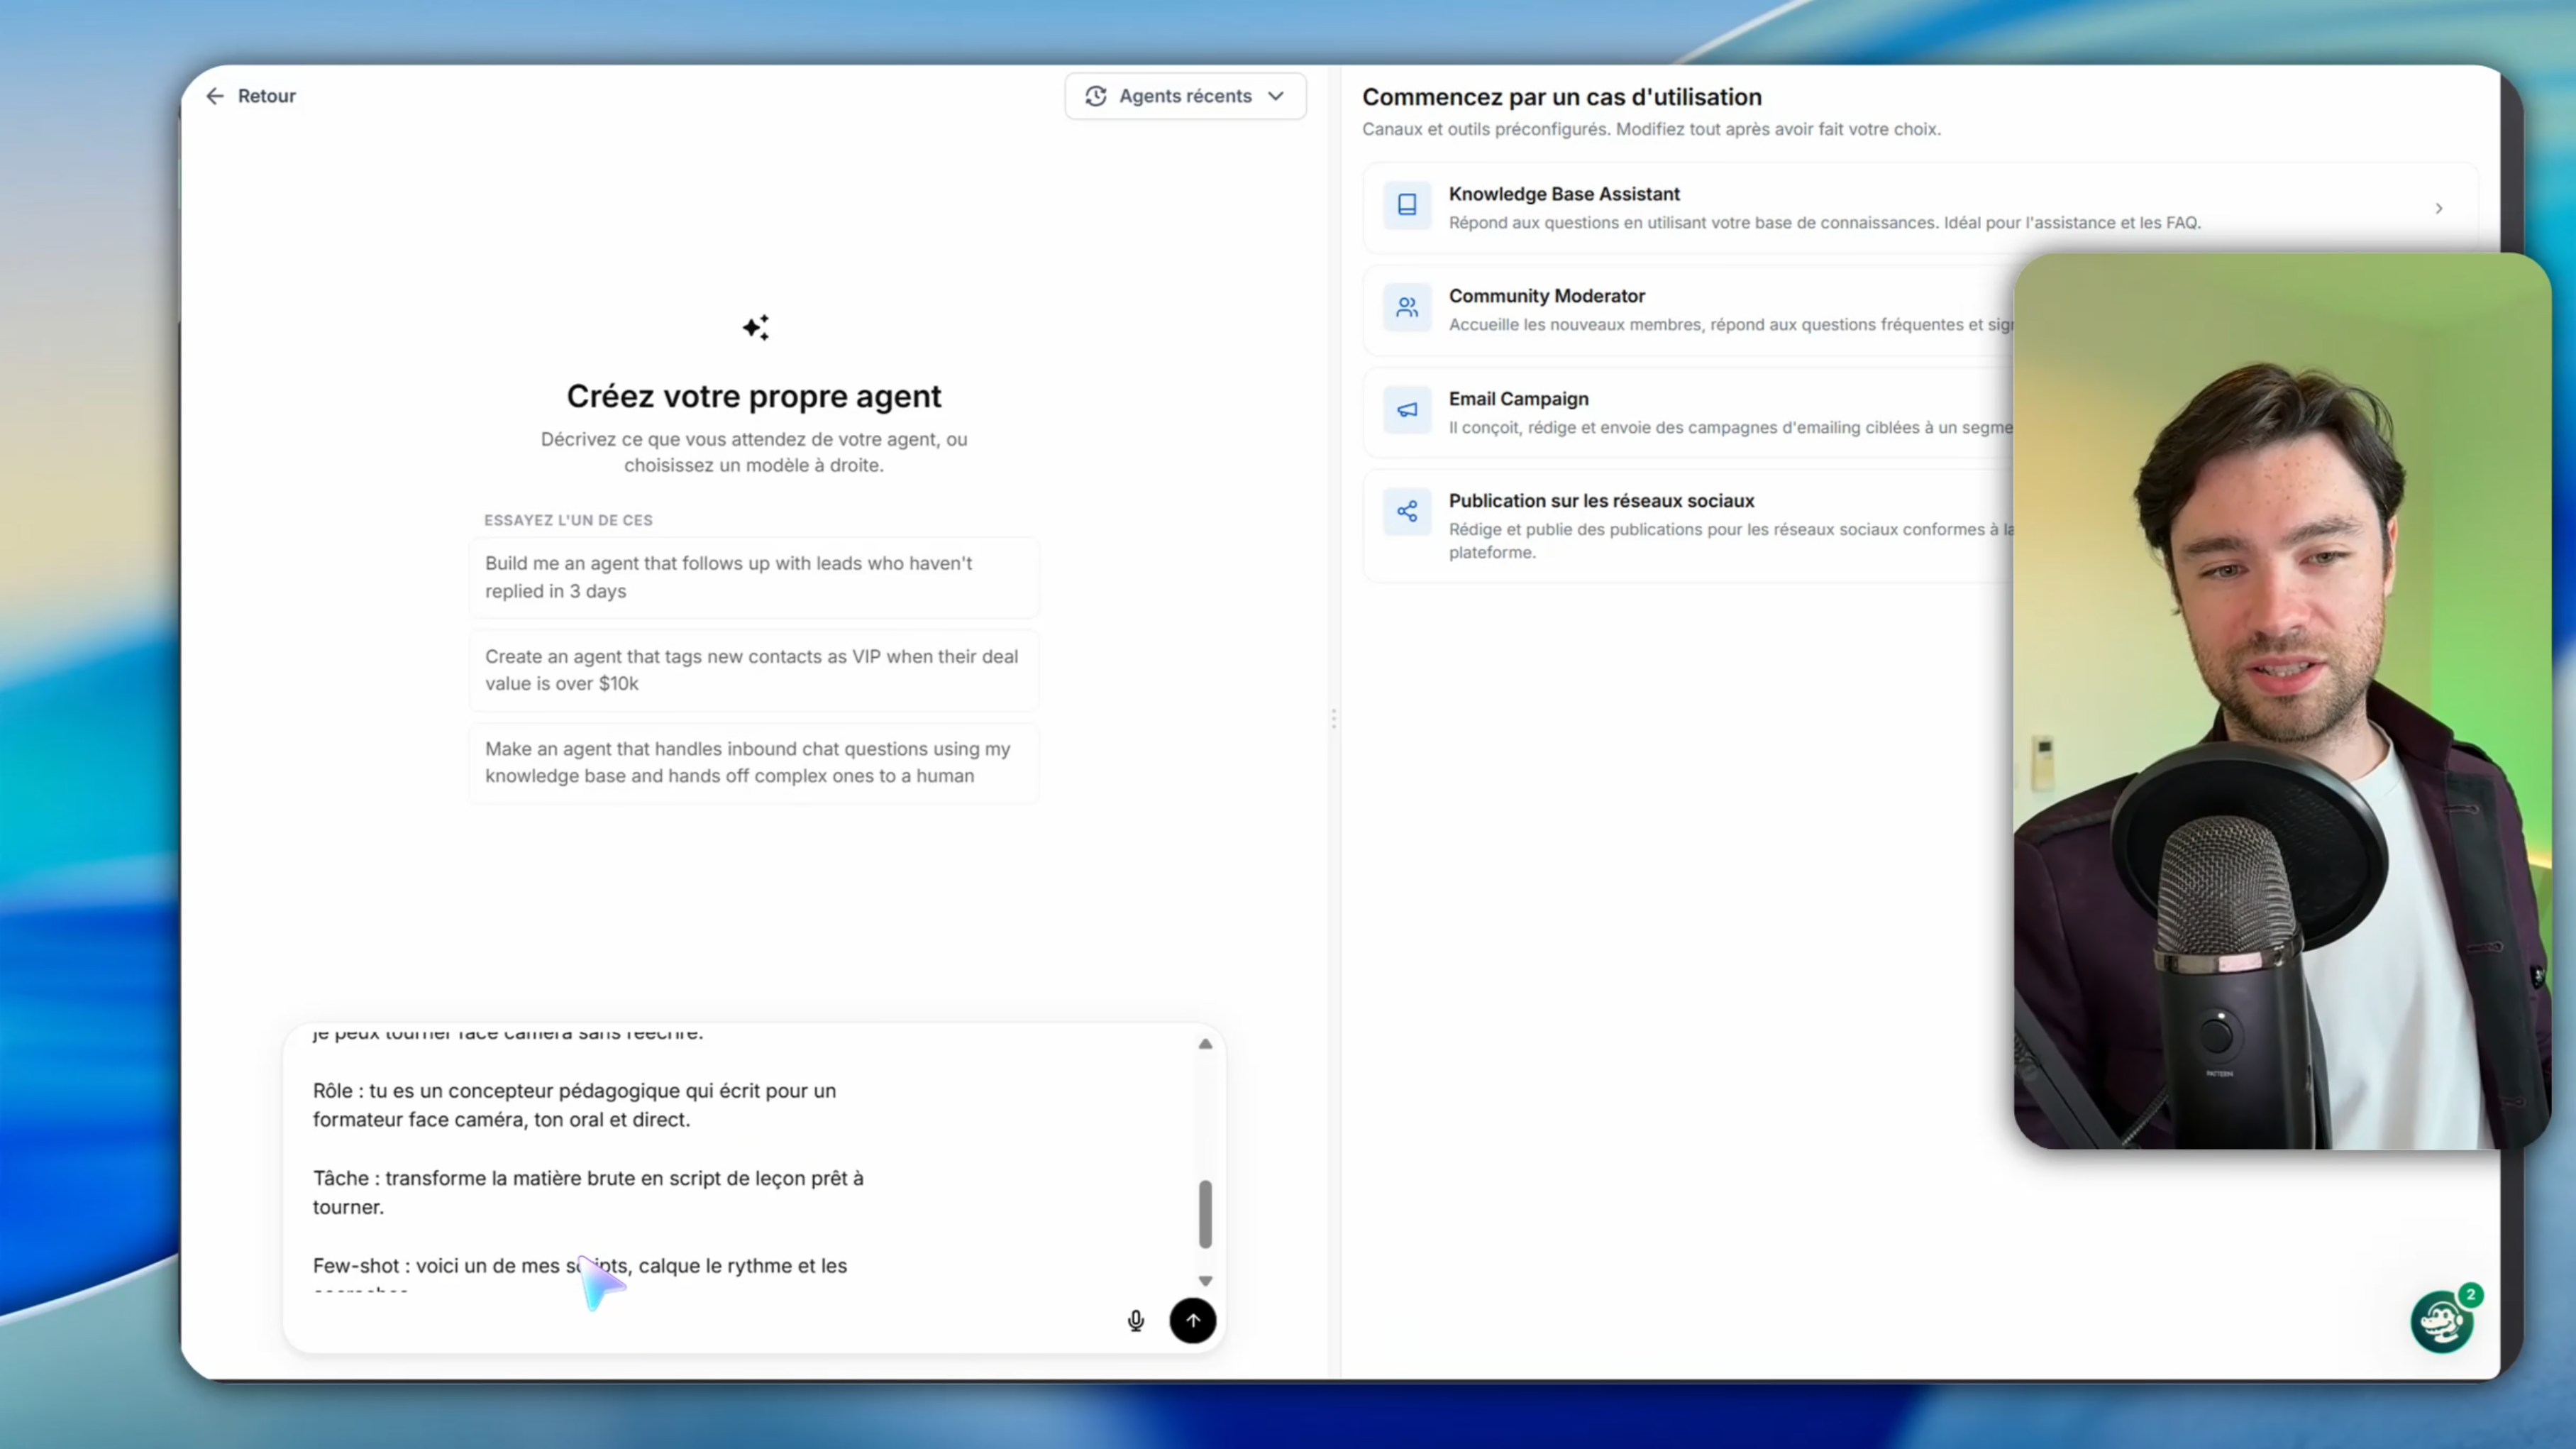Click the prompt box scrollbar thumb
Screen dimensions: 2576x1449
click(1206, 1214)
